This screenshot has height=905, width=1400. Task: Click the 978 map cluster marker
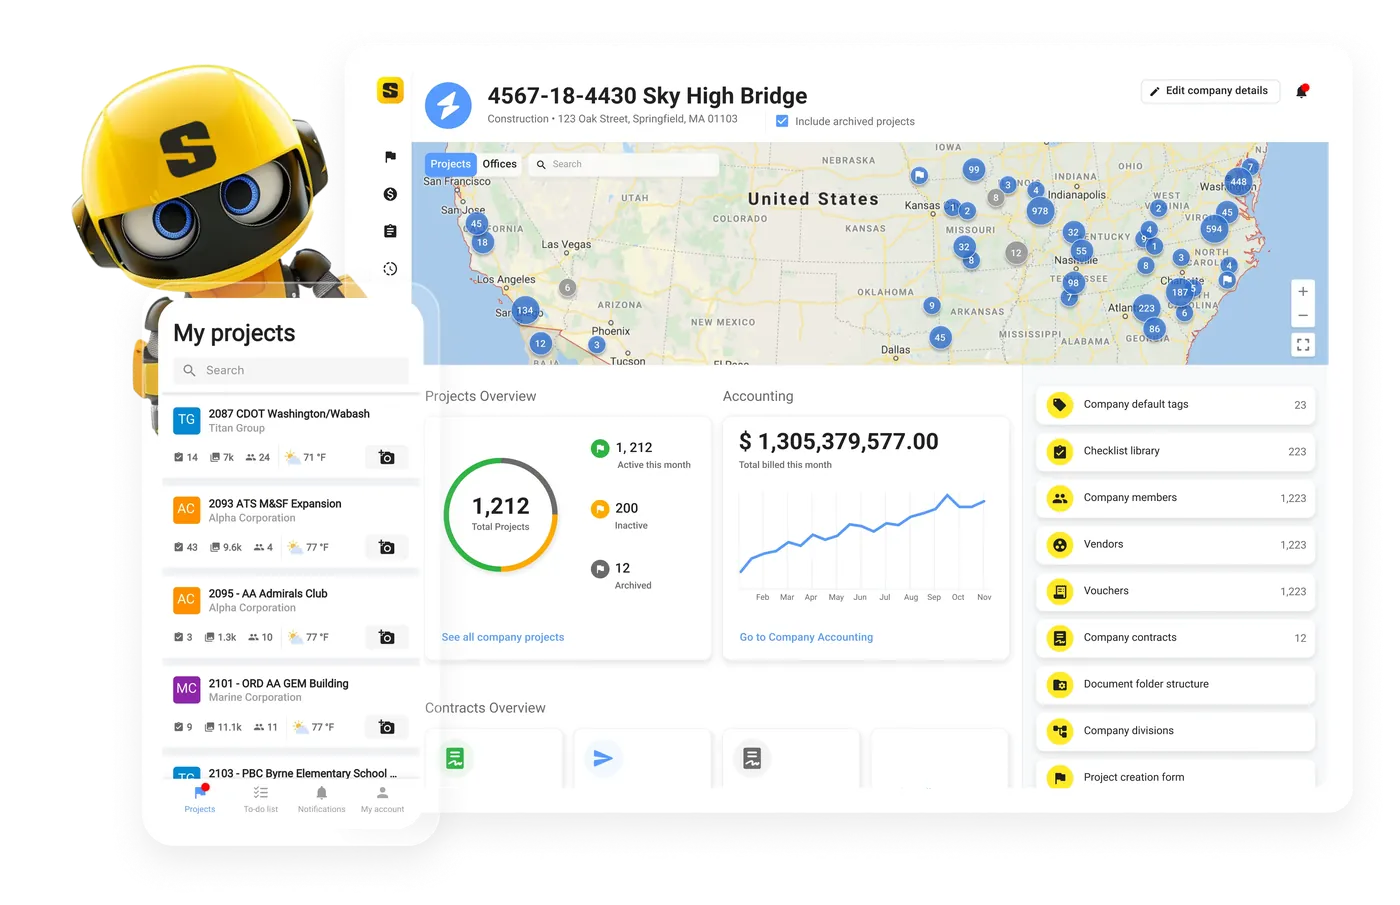tap(1040, 211)
